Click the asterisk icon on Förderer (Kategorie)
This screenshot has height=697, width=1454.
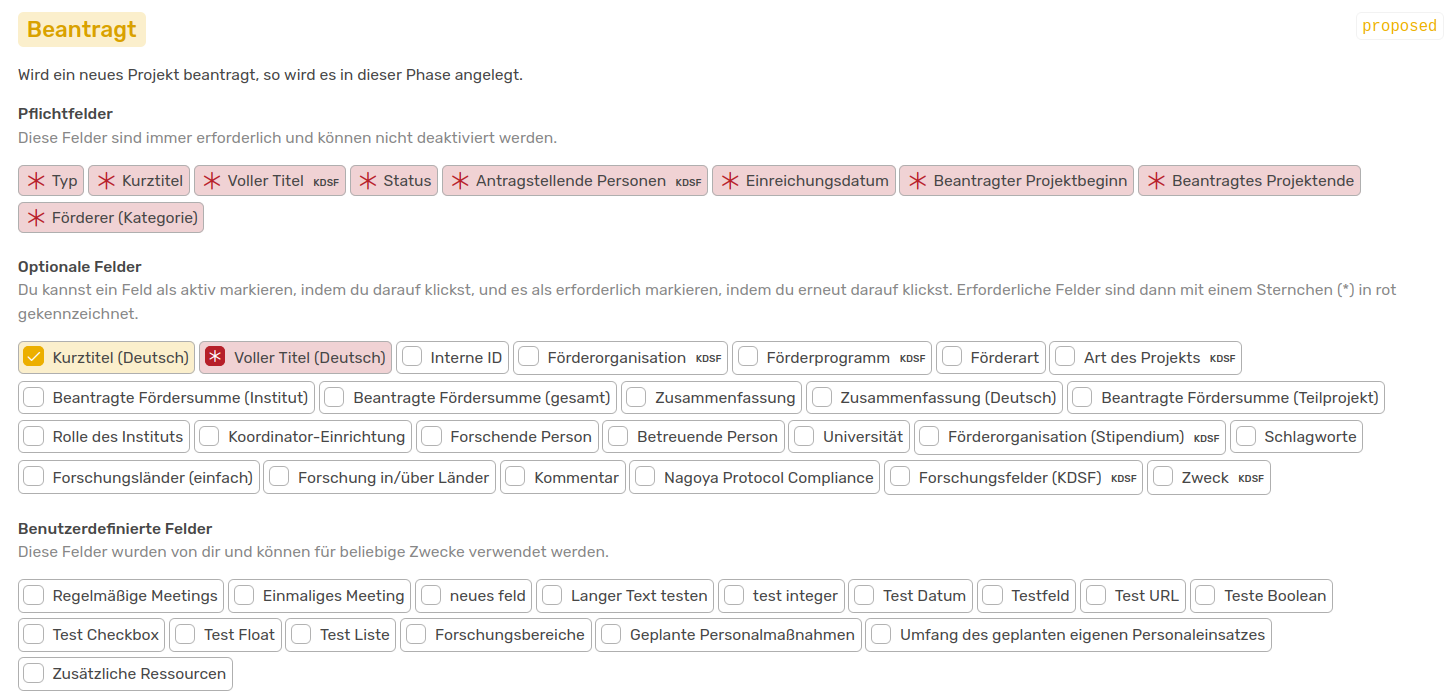pyautogui.click(x=35, y=217)
